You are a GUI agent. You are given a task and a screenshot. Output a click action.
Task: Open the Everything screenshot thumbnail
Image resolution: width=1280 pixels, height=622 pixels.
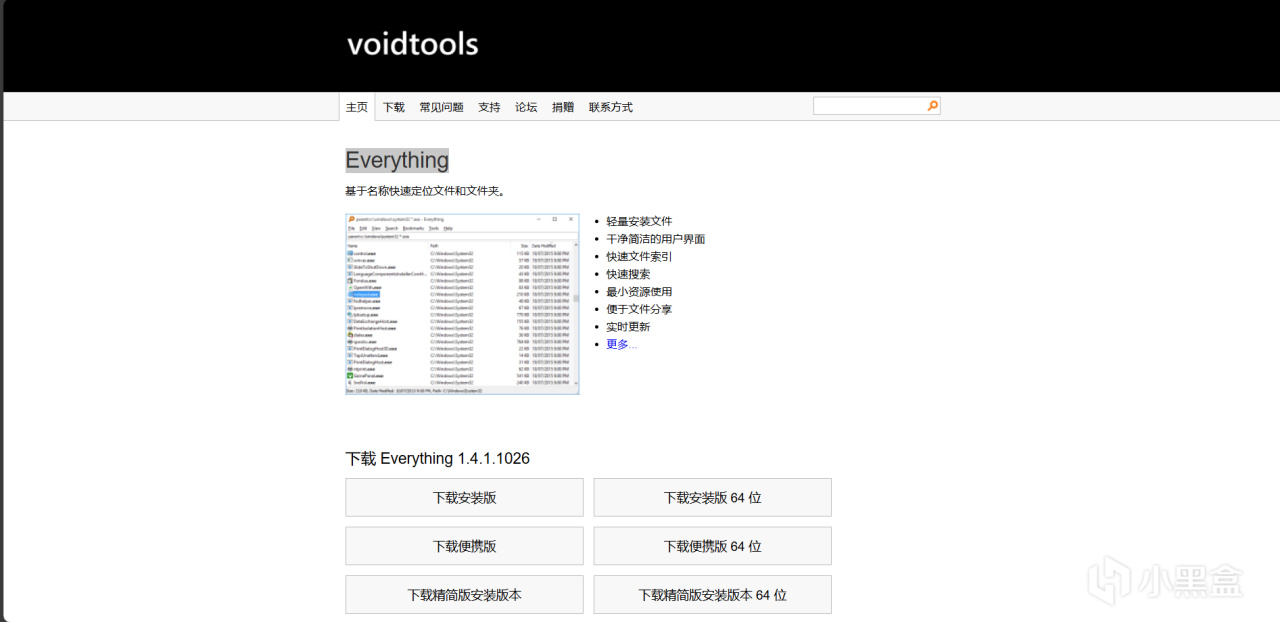[x=462, y=304]
